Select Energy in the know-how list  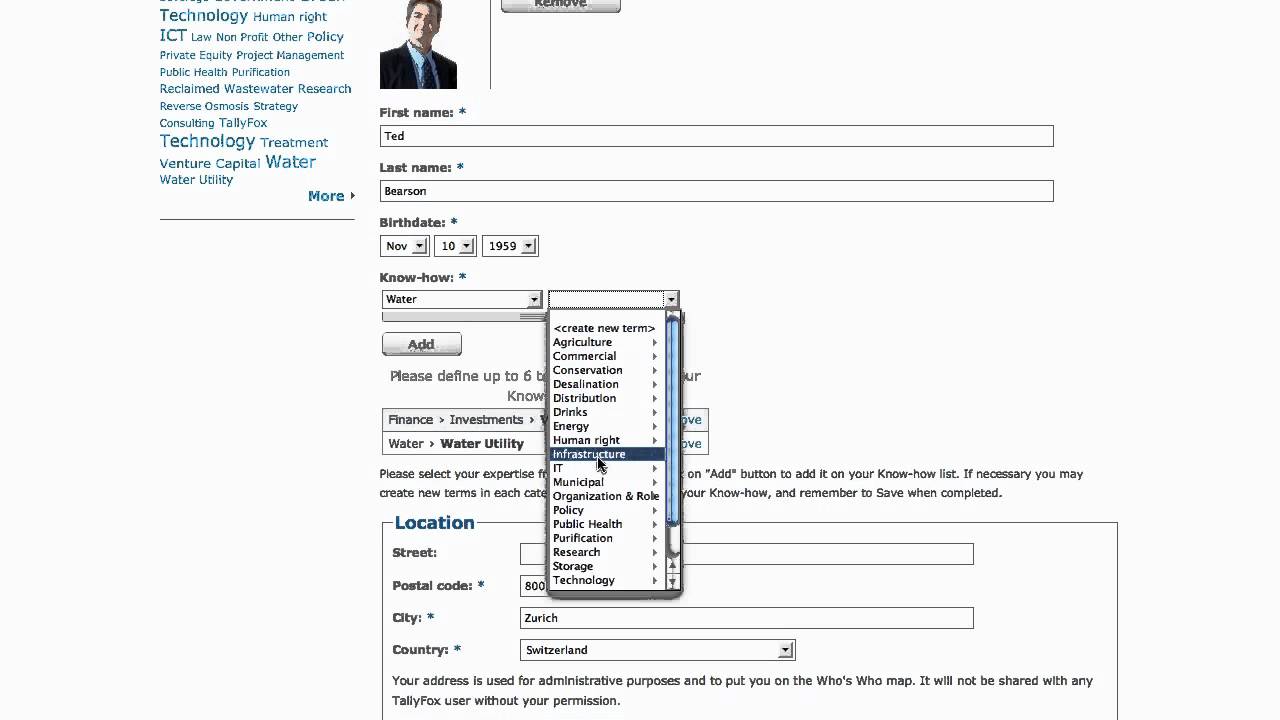point(571,426)
